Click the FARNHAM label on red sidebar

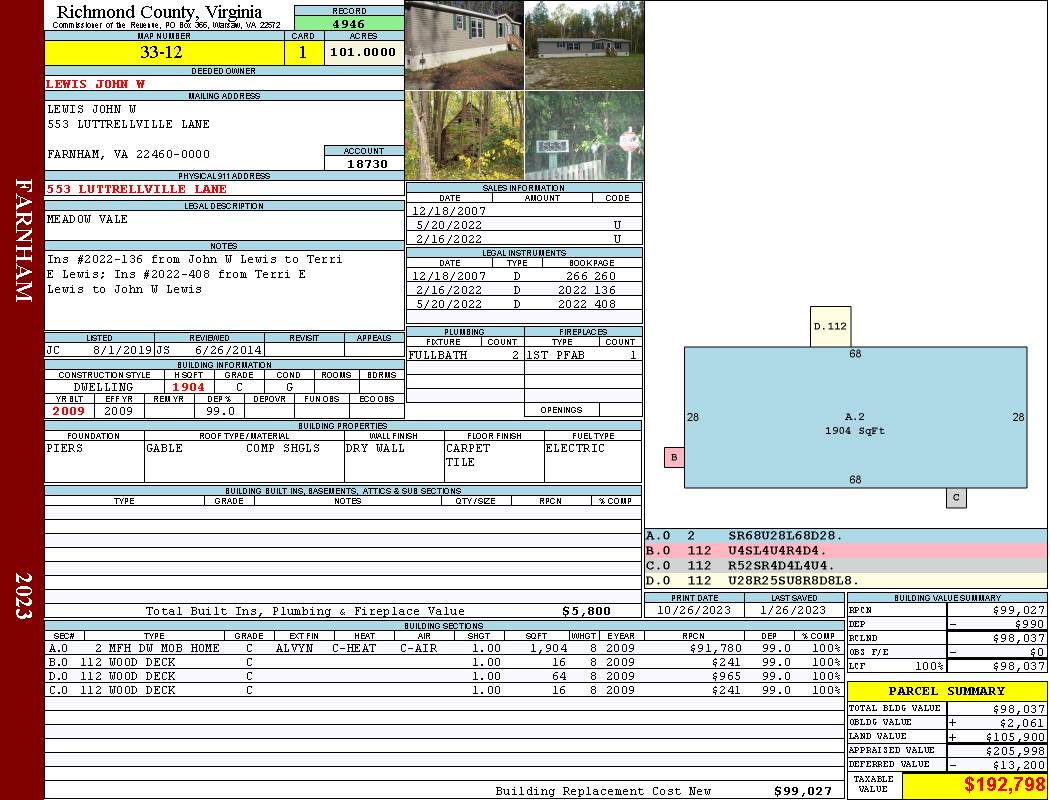[x=23, y=240]
